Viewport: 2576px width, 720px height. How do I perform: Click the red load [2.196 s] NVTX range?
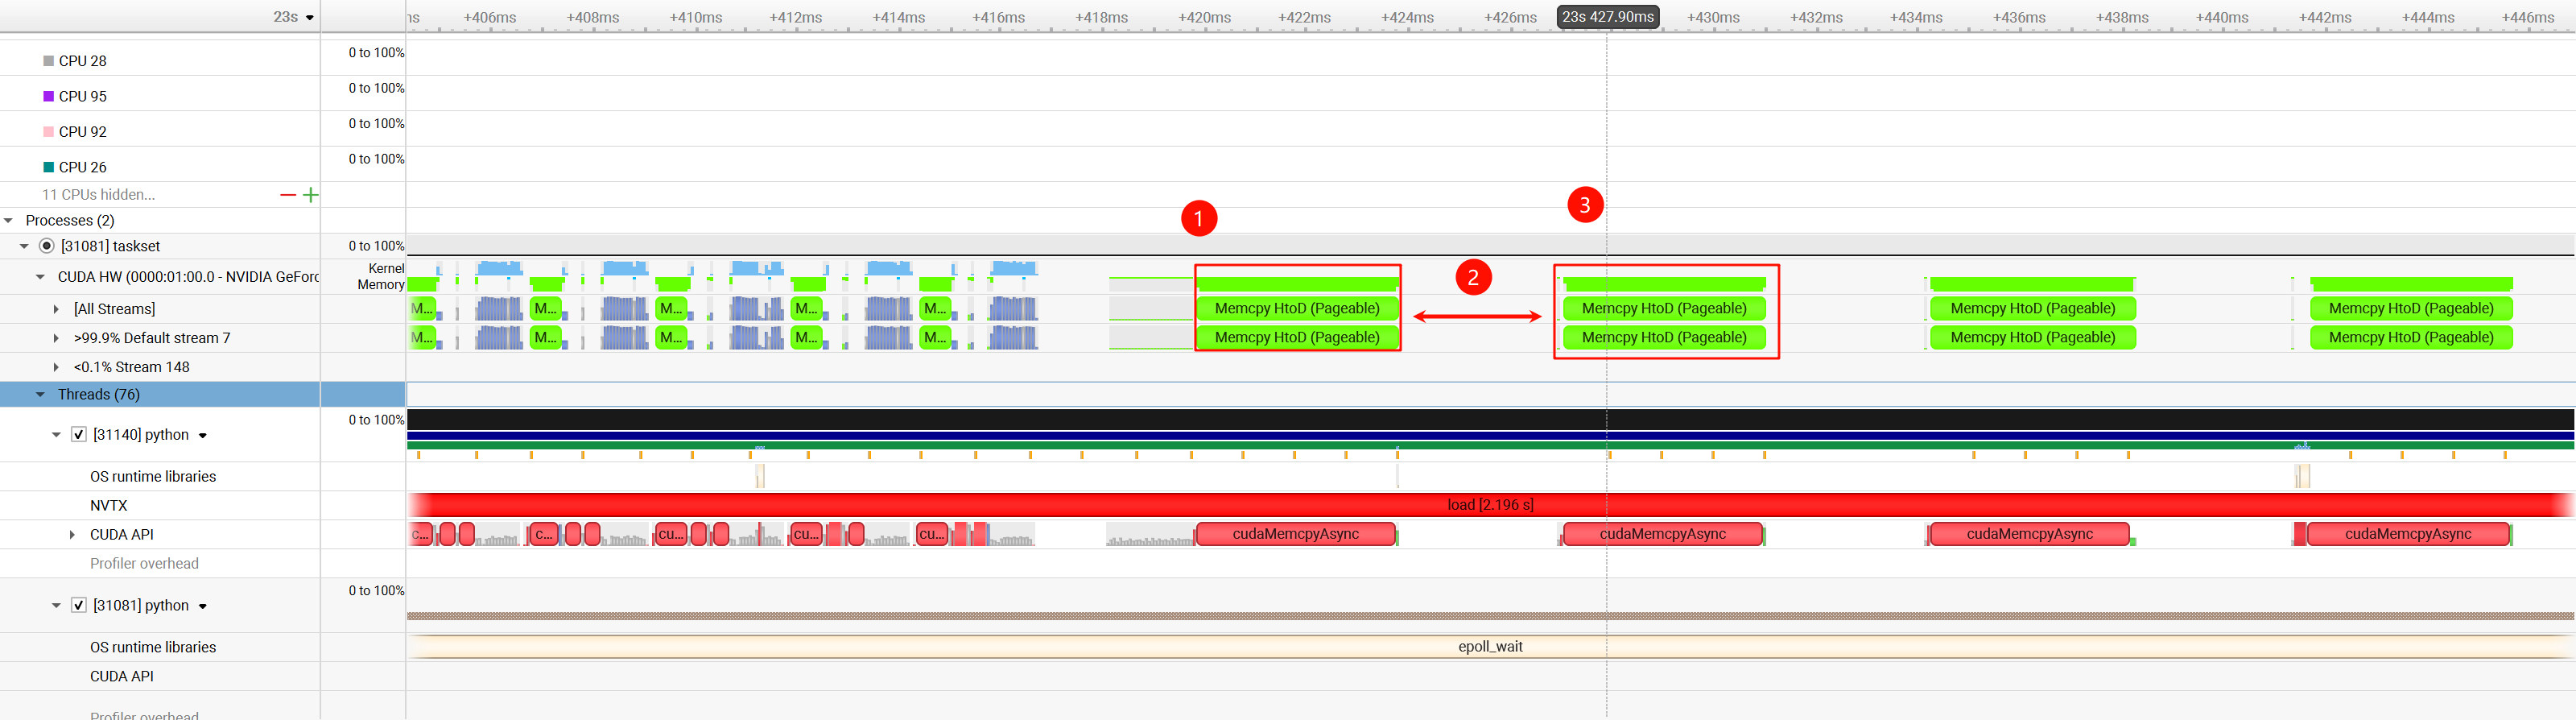pos(1489,505)
